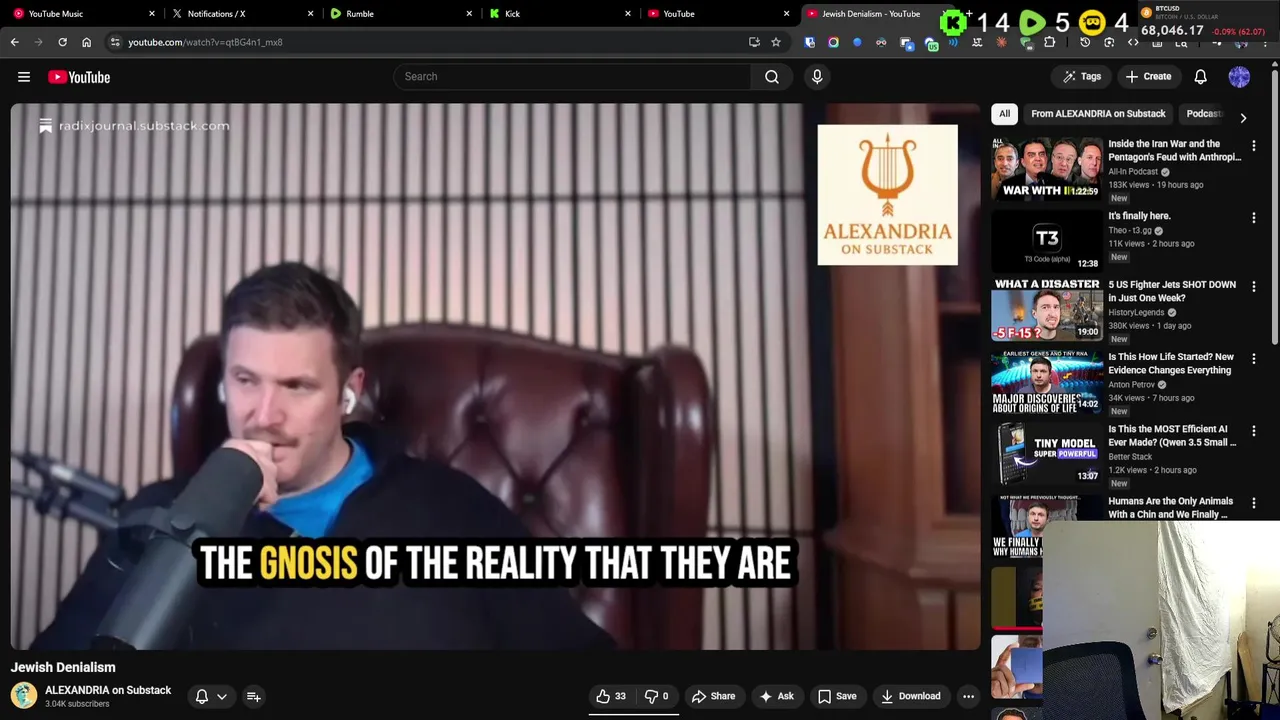This screenshot has width=1280, height=720.
Task: Open the WHAT A DISASTER F-15 thumbnail
Action: [1046, 309]
